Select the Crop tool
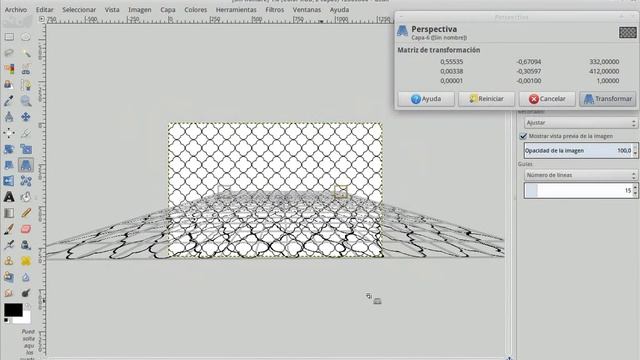The width and height of the screenshot is (640, 360). pos(26,133)
